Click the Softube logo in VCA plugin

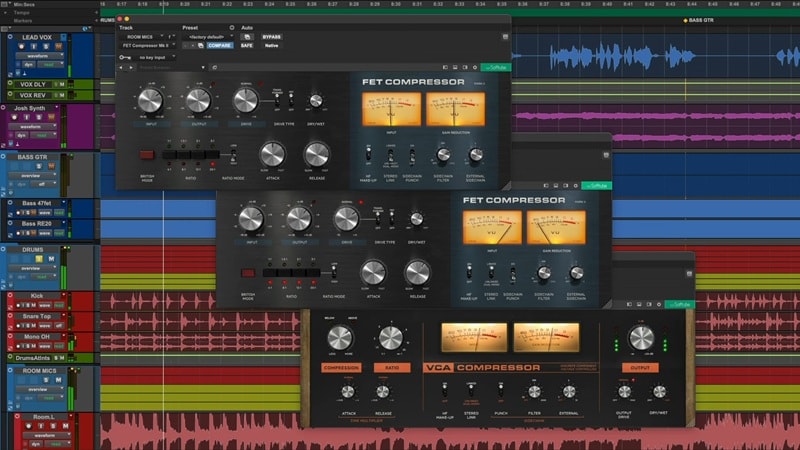pos(680,304)
